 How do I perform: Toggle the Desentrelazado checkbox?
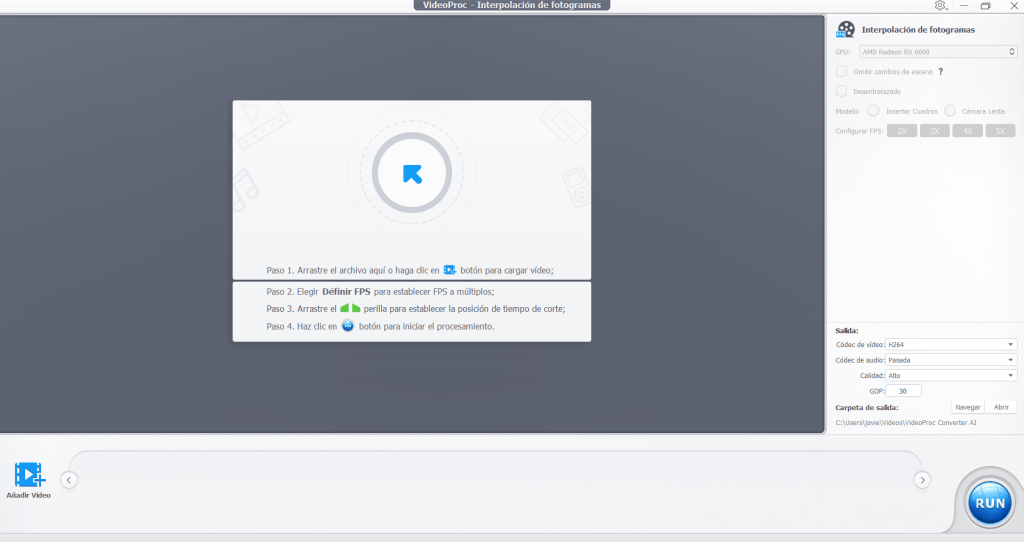point(841,91)
